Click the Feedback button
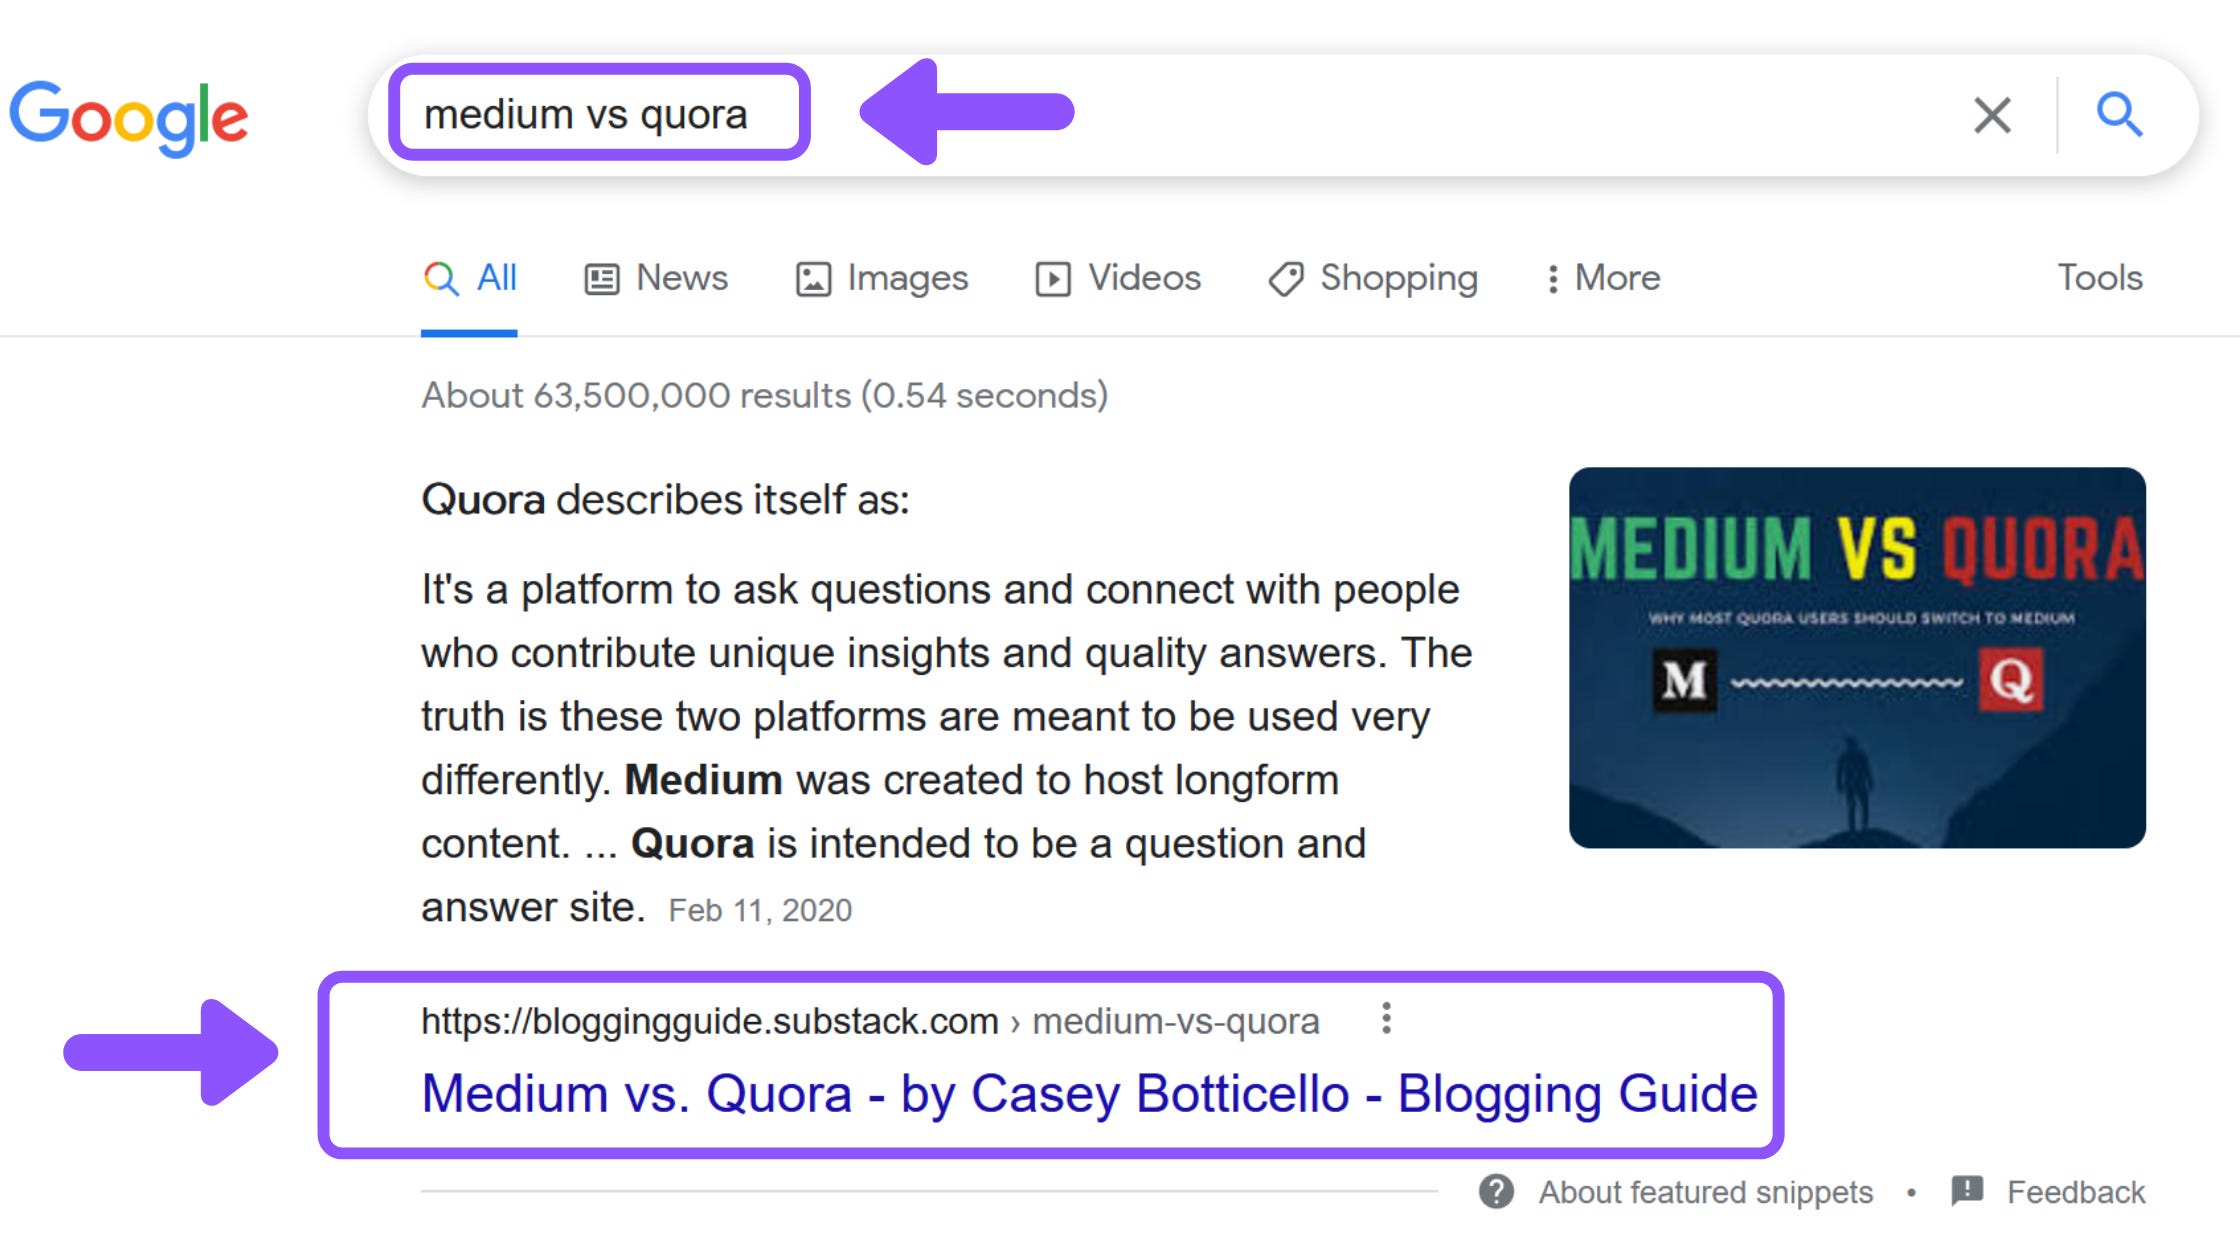Viewport: 2240px width, 1260px height. tap(2074, 1189)
